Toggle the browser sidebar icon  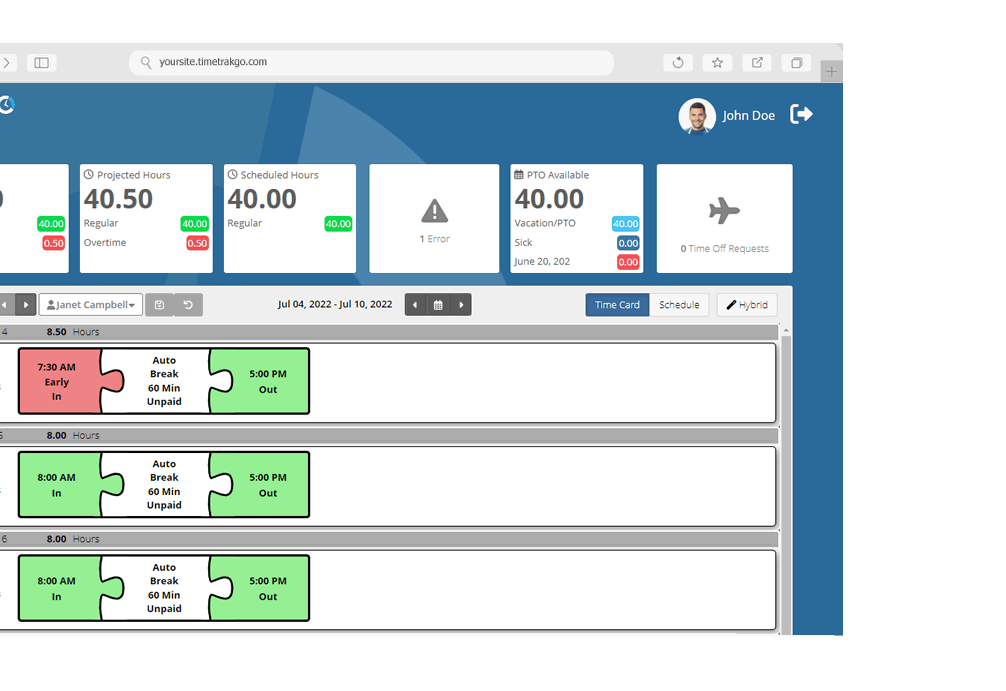coord(42,63)
